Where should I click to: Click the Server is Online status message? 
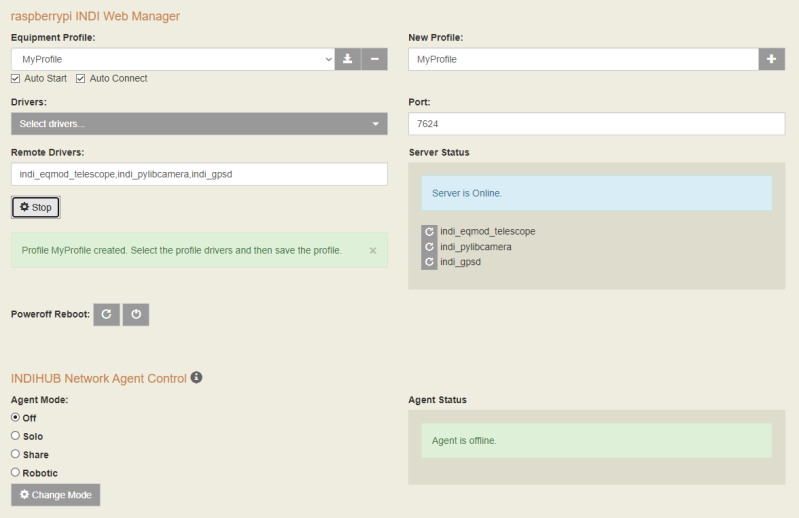pyautogui.click(x=597, y=193)
